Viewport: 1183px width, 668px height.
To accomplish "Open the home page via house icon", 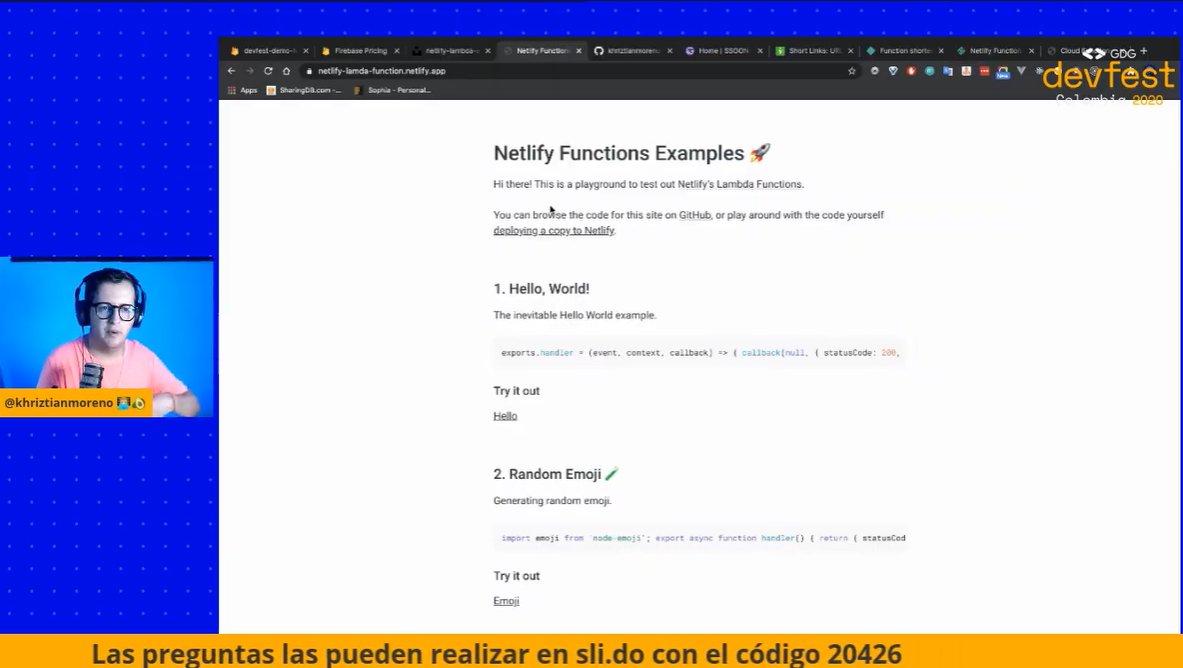I will 287,71.
